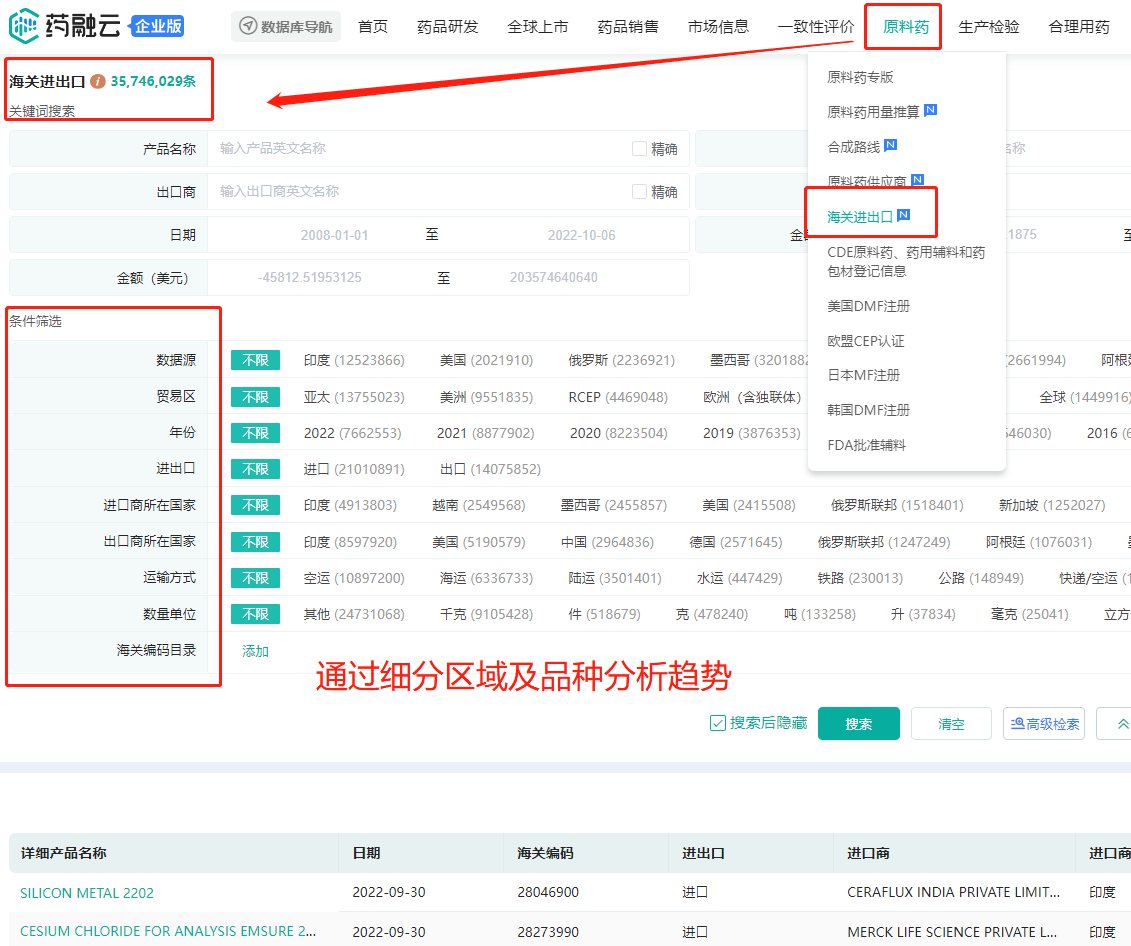Select 日本MF注册 menu entry

(x=863, y=375)
